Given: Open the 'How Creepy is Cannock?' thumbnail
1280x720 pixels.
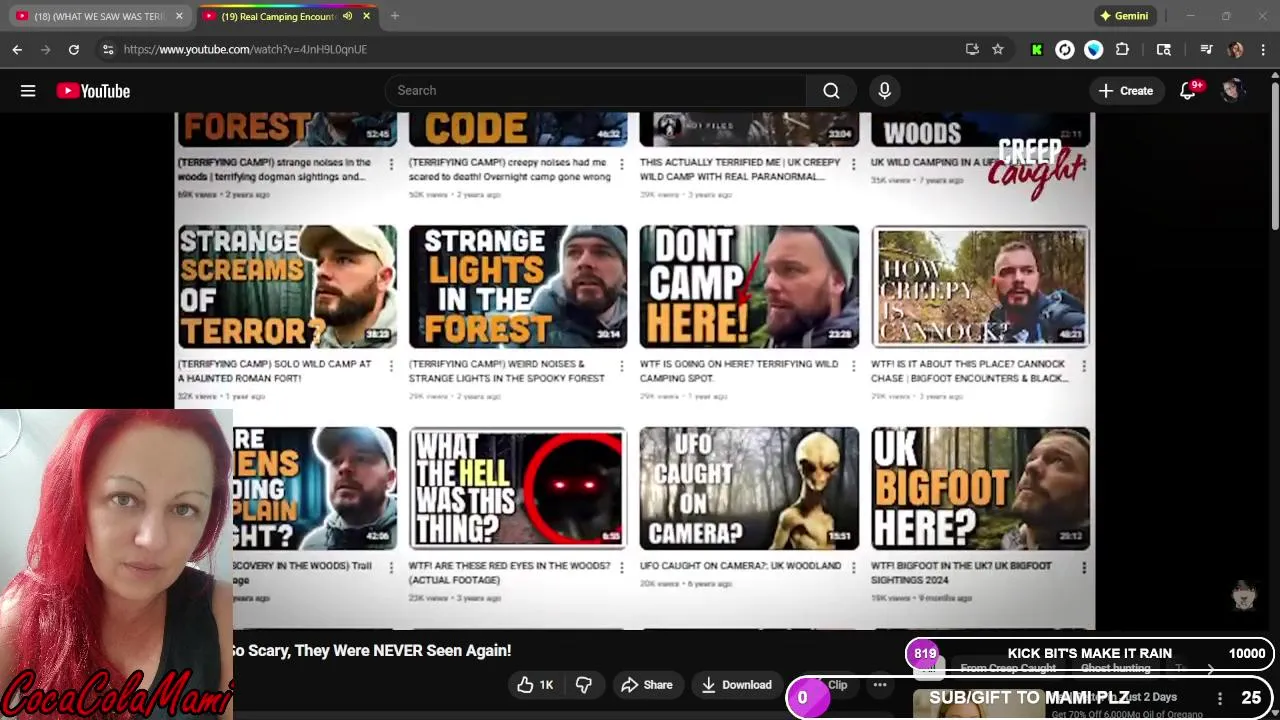Looking at the screenshot, I should click(980, 287).
